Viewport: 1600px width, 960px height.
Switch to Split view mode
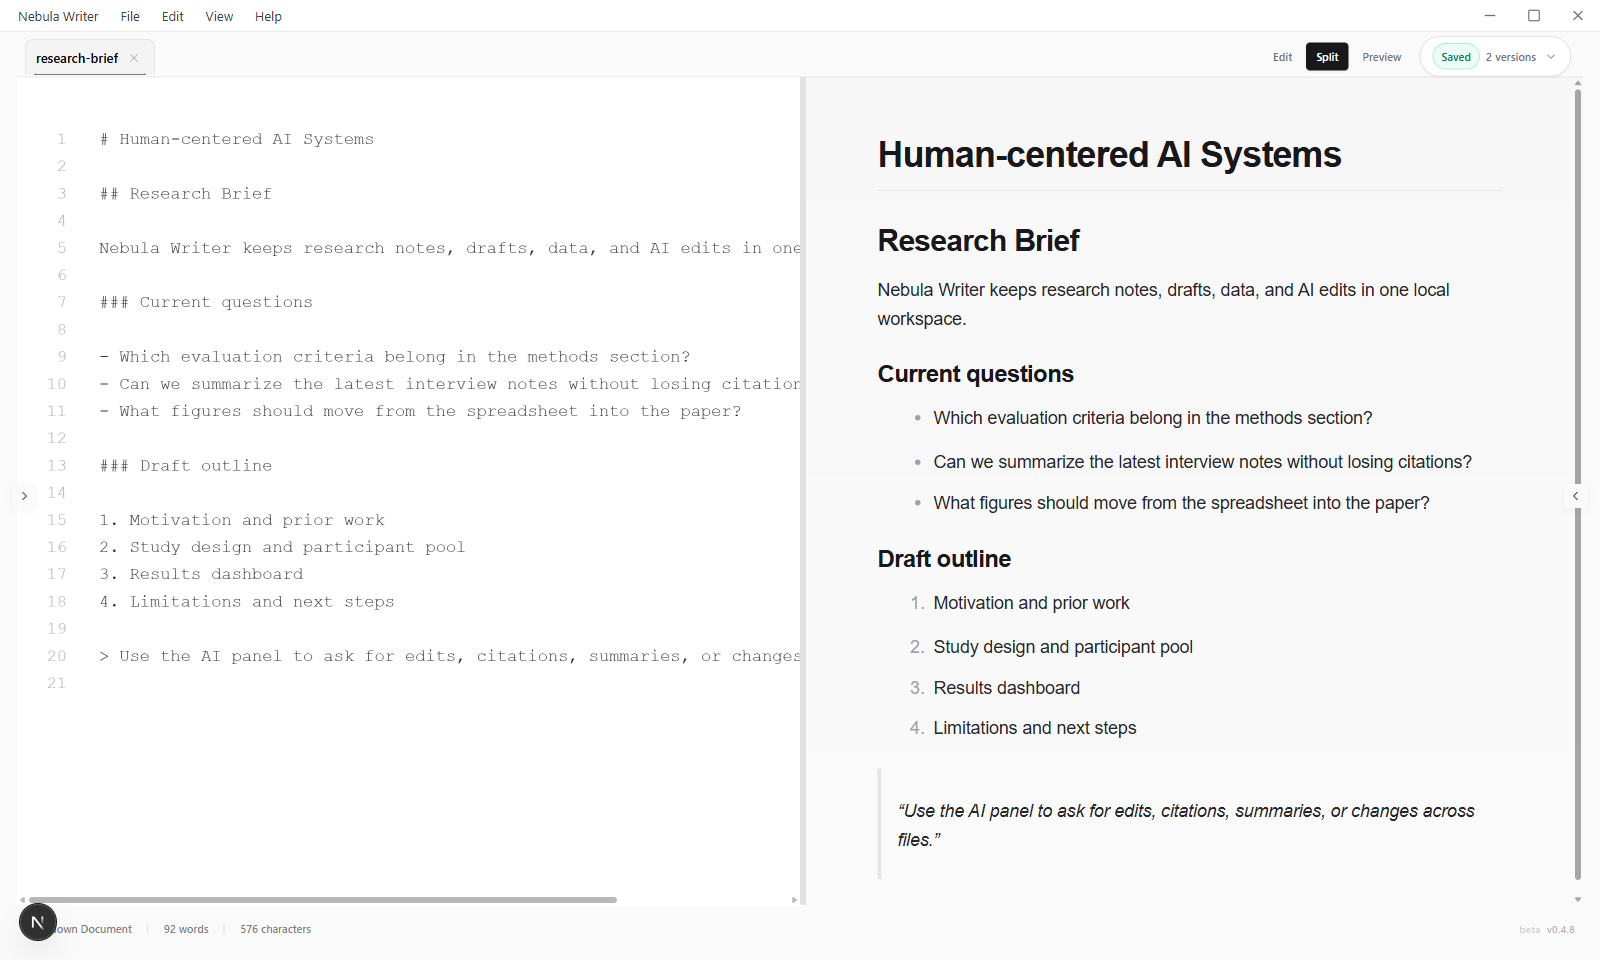pyautogui.click(x=1327, y=57)
